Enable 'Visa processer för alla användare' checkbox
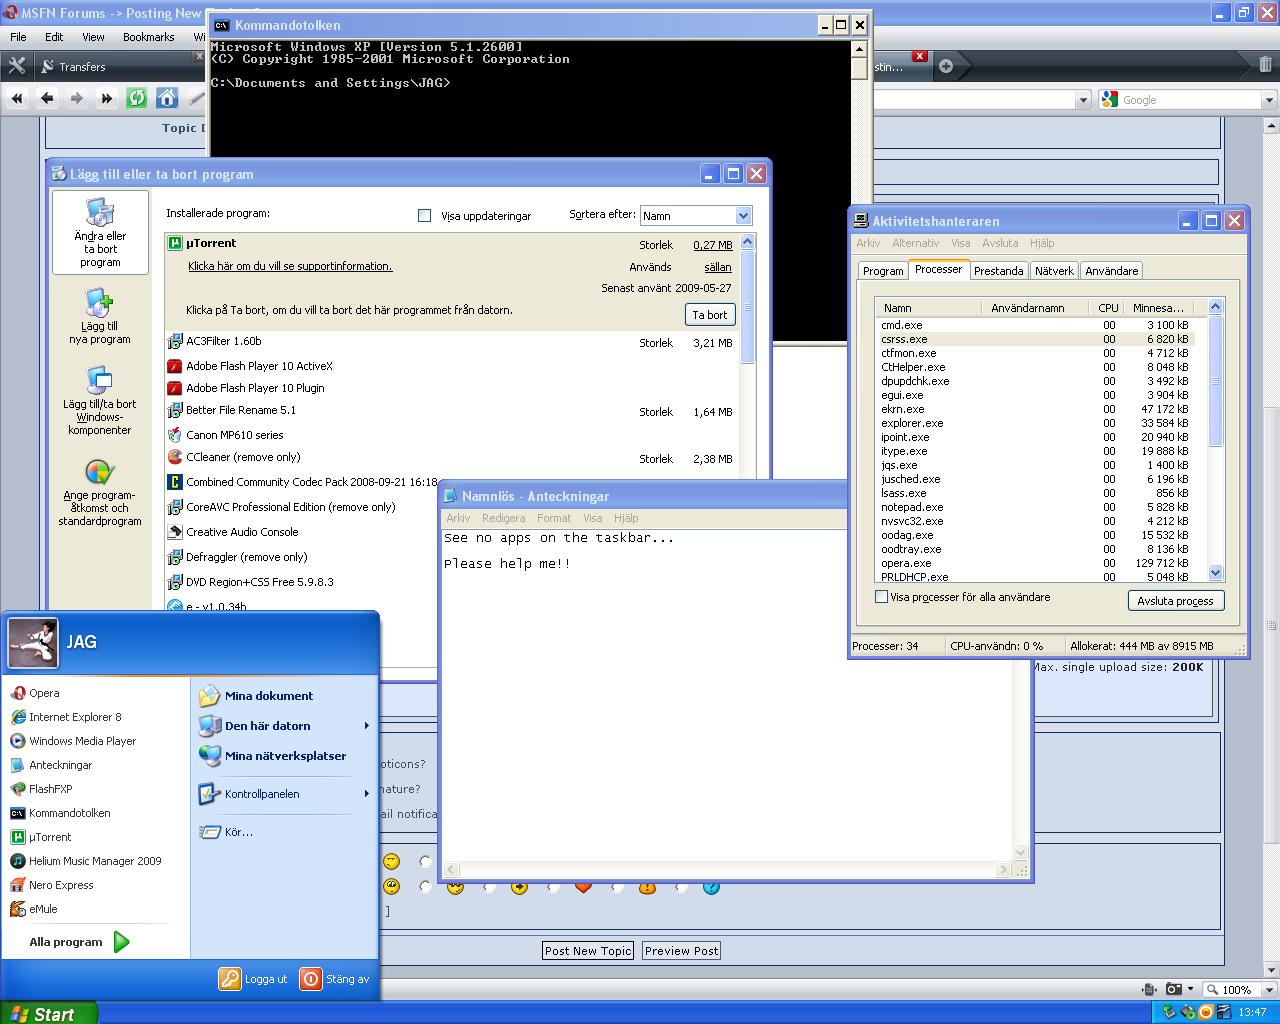The width and height of the screenshot is (1280, 1024). pos(881,597)
